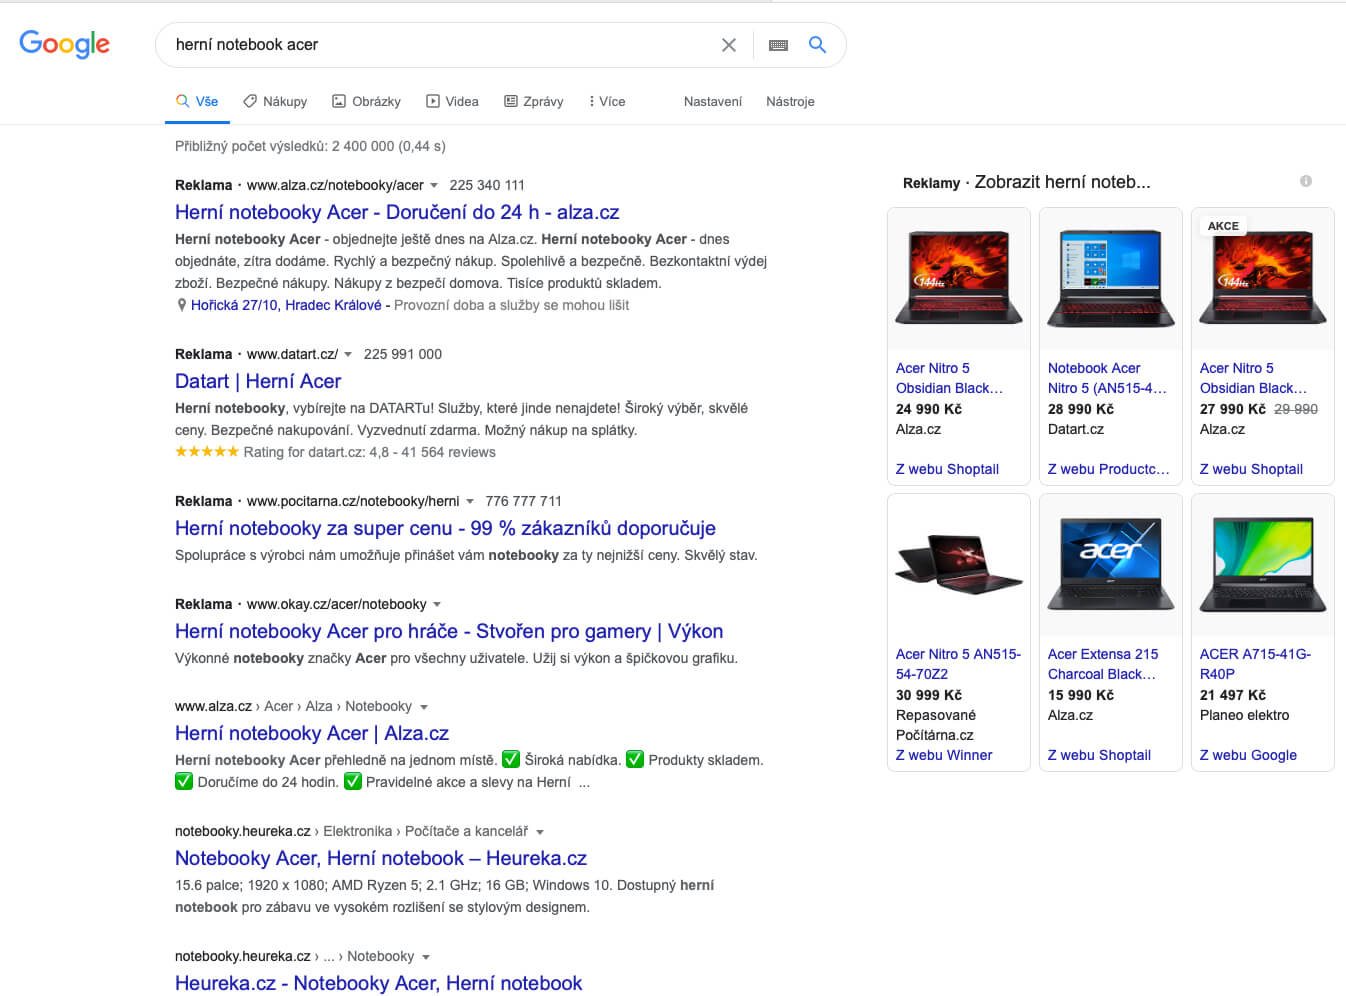Switch to the Obrázky tab
Viewport: 1346px width, 996px height.
point(366,101)
